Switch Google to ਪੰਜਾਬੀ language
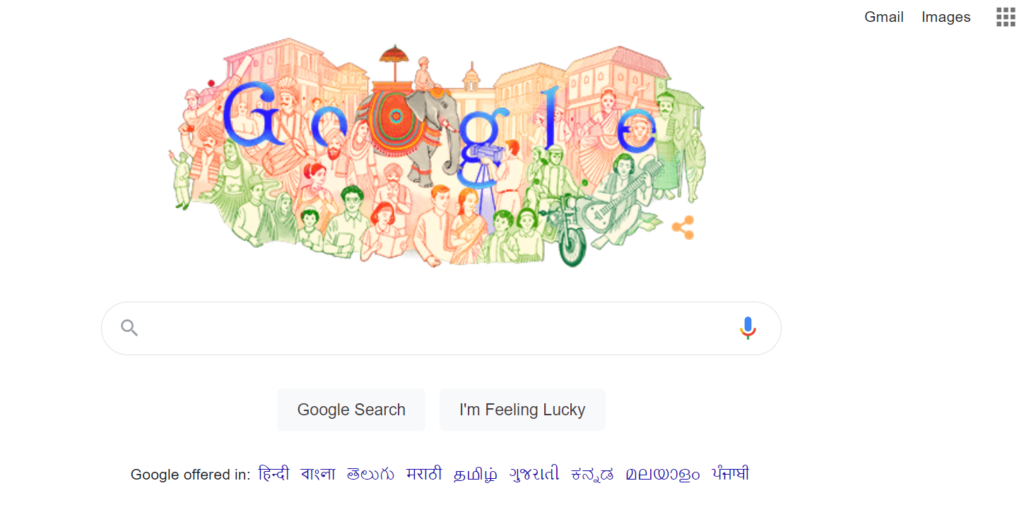Image resolution: width=1024 pixels, height=529 pixels. click(x=730, y=473)
